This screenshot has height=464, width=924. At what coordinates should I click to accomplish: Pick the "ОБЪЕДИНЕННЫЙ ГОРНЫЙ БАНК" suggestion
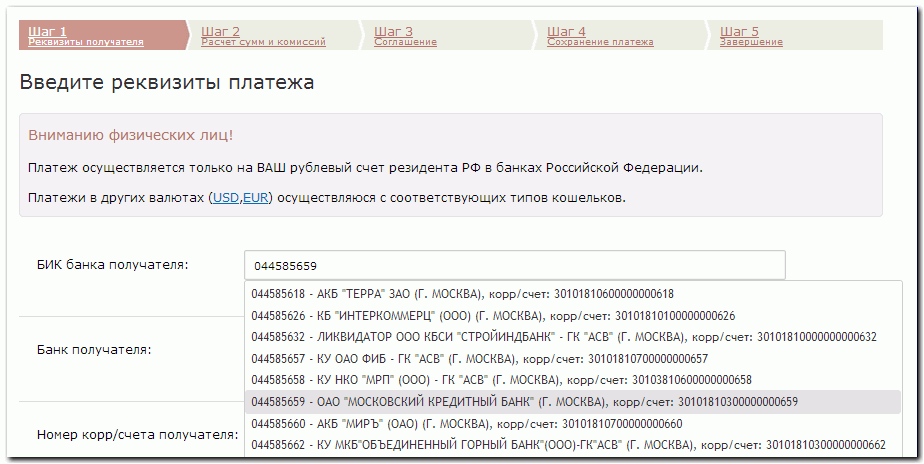tap(568, 445)
